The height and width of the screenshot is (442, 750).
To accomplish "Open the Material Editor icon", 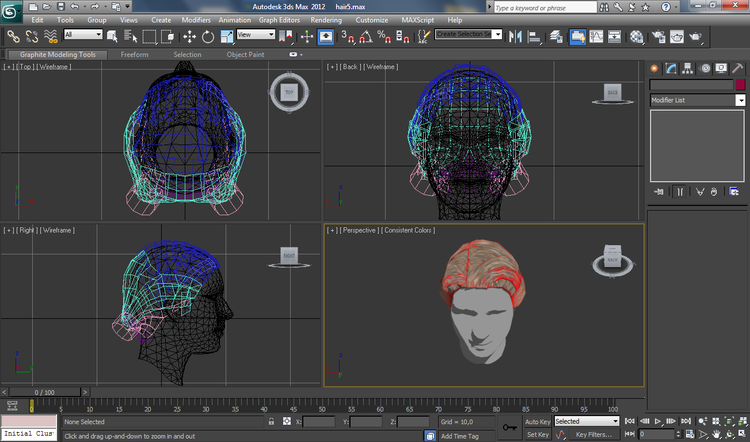I will (636, 37).
